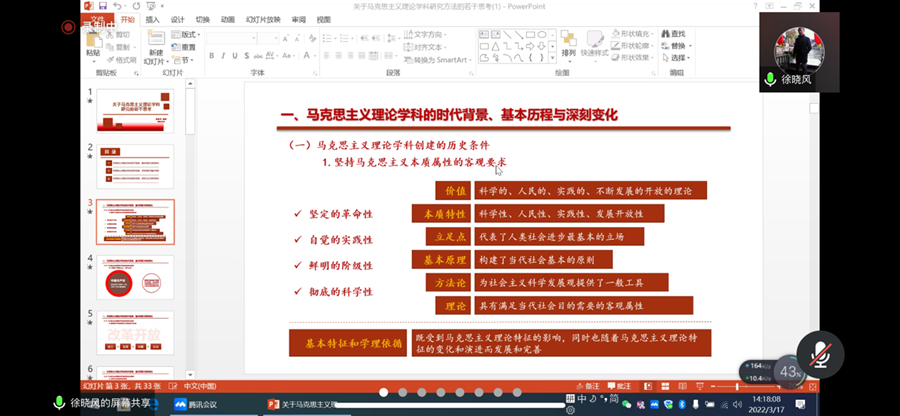Click the Reset (重置) slide icon
This screenshot has width=900, height=416.
pos(186,47)
